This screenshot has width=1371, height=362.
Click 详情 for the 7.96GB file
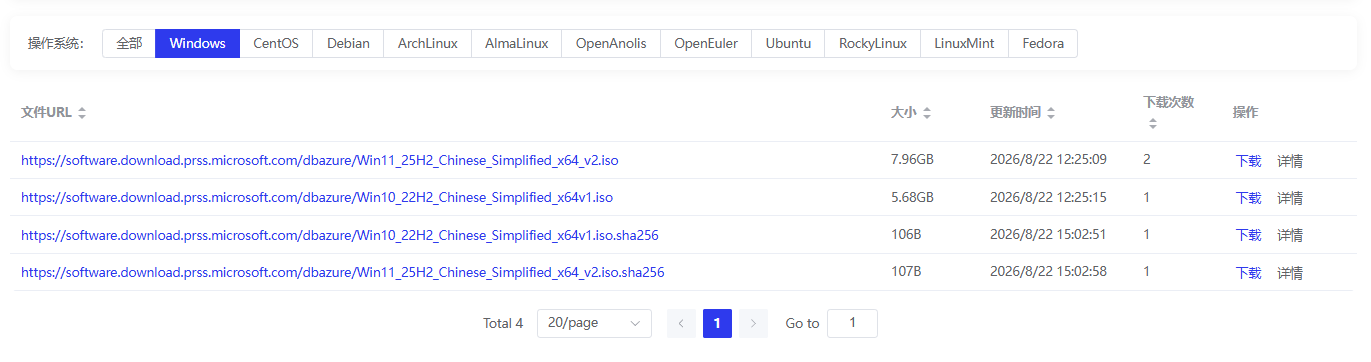coord(1290,161)
